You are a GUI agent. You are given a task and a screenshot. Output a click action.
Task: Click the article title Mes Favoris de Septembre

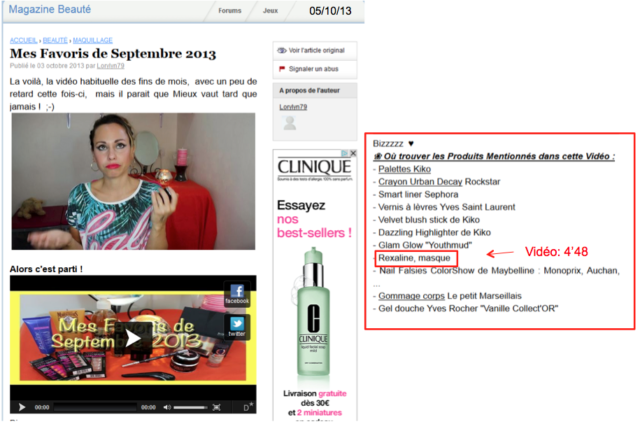[x=113, y=53]
